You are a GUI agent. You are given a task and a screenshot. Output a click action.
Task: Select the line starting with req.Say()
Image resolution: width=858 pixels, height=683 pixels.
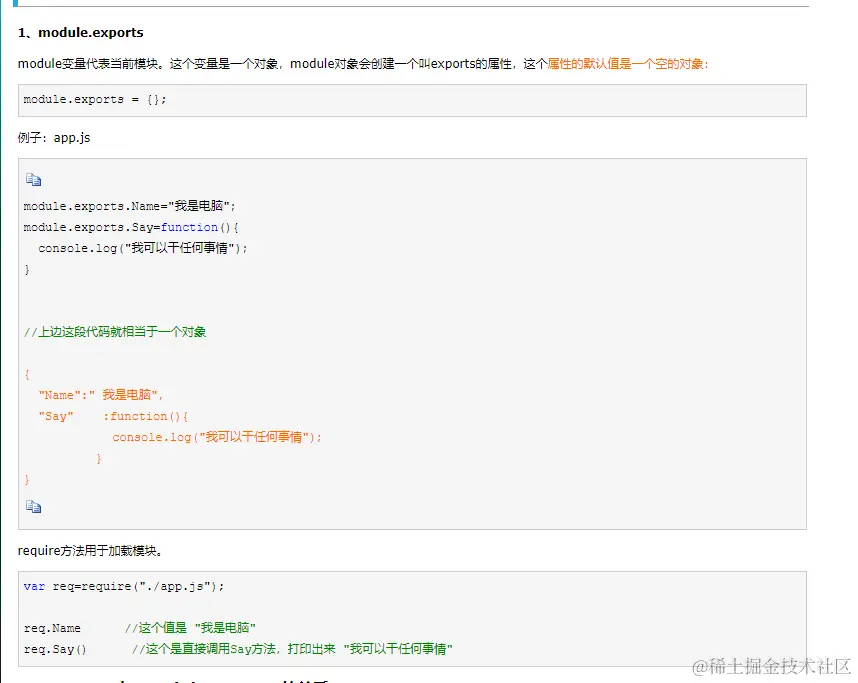coord(238,649)
